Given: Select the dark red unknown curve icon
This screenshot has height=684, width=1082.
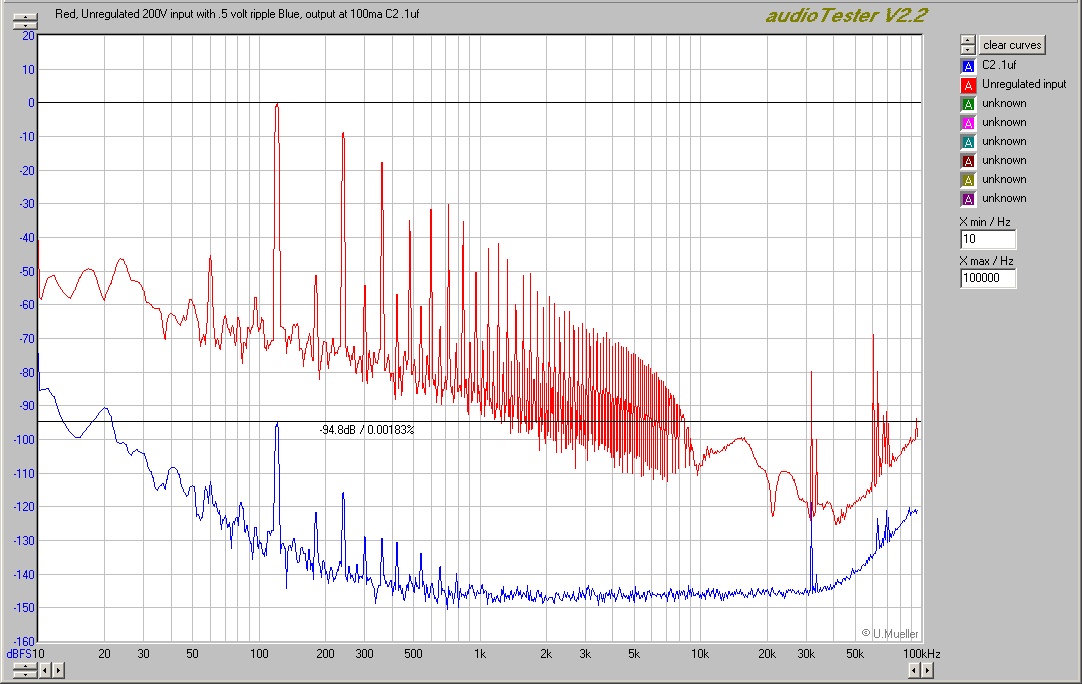Looking at the screenshot, I should (x=967, y=160).
